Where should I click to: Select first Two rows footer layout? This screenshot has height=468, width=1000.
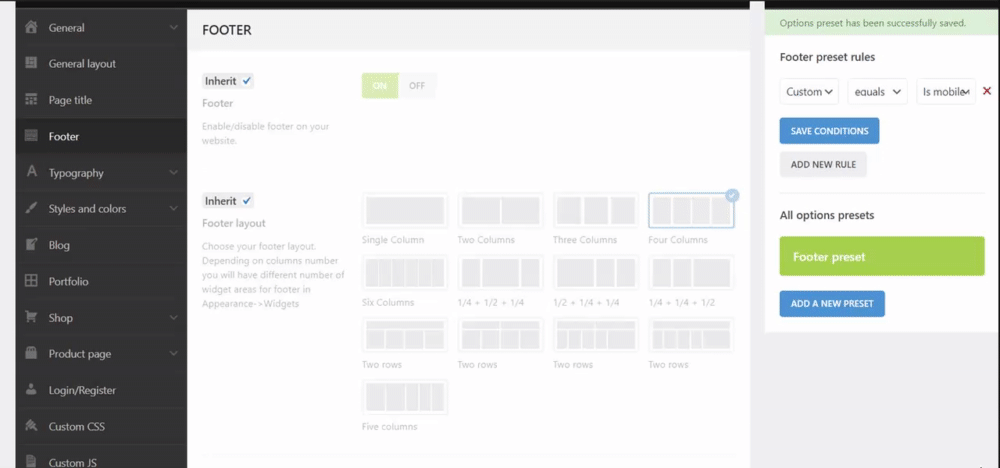coord(404,335)
